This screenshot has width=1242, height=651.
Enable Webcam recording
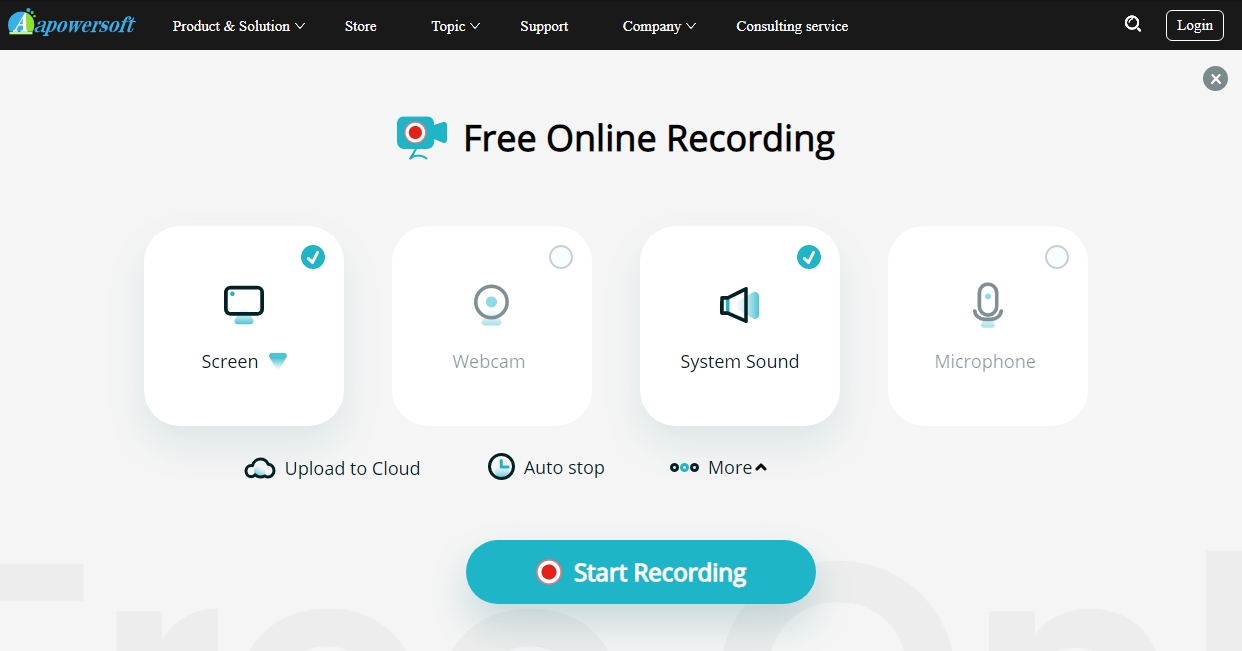click(x=561, y=257)
